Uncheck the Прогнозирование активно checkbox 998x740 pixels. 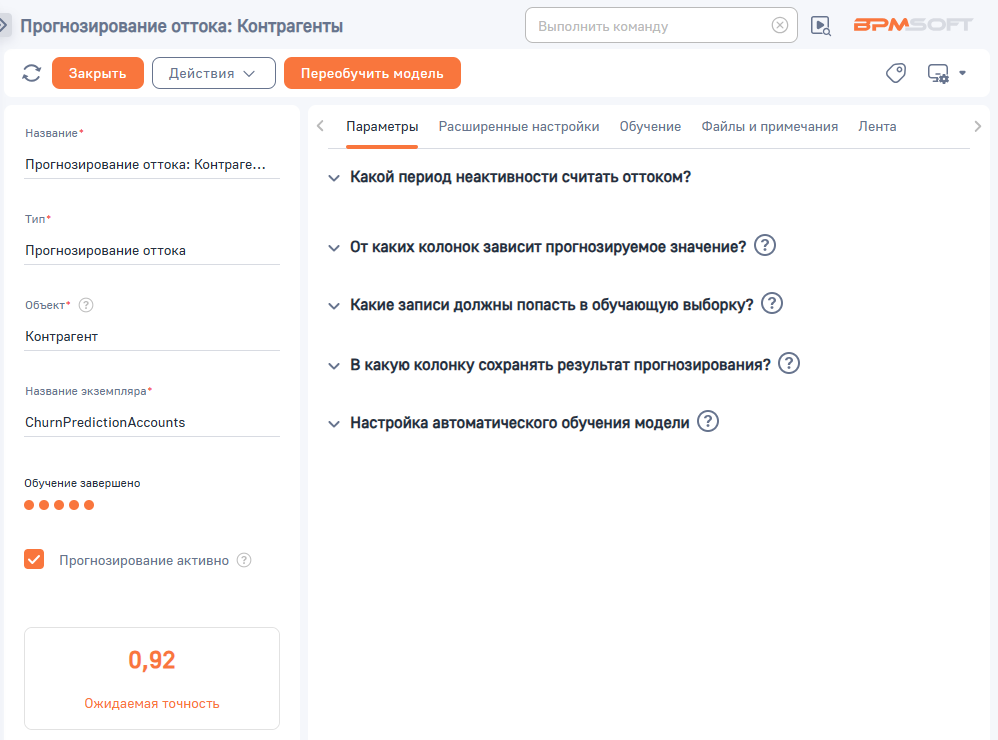[x=34, y=559]
